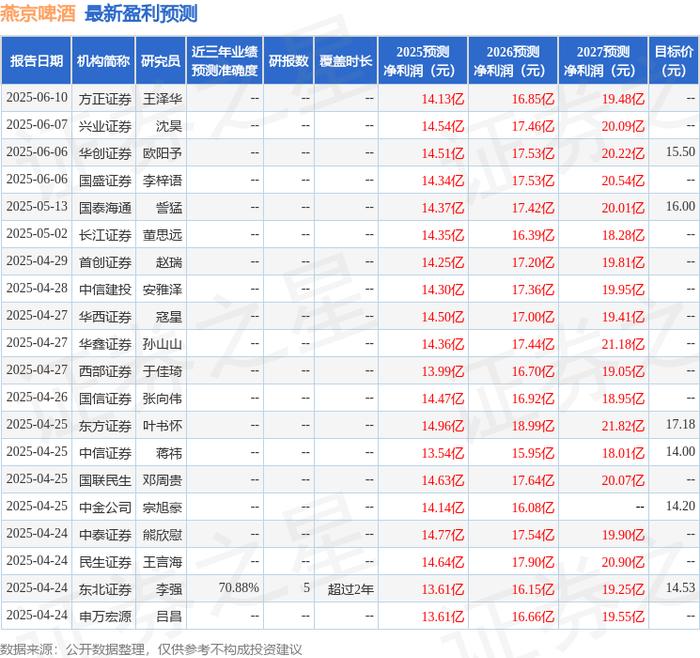
Task: Click 西部证券 institution cell
Action: pos(105,371)
